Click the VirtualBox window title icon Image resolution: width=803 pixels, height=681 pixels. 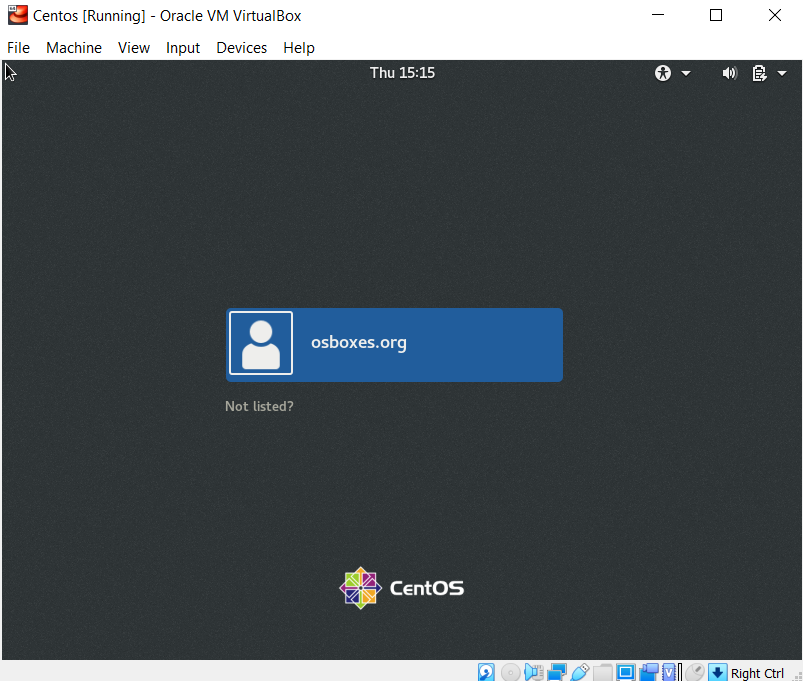pyautogui.click(x=18, y=15)
